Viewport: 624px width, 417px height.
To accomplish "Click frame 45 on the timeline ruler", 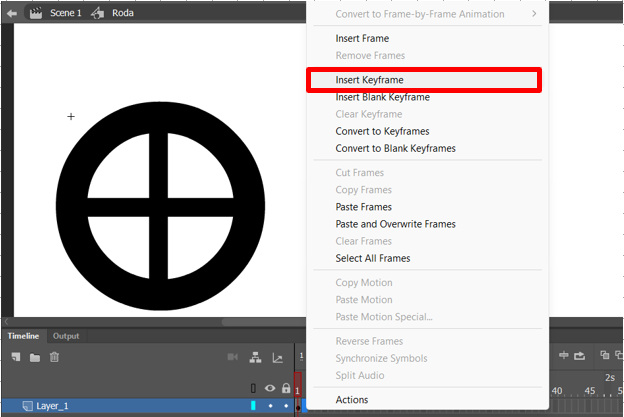I will (x=590, y=391).
